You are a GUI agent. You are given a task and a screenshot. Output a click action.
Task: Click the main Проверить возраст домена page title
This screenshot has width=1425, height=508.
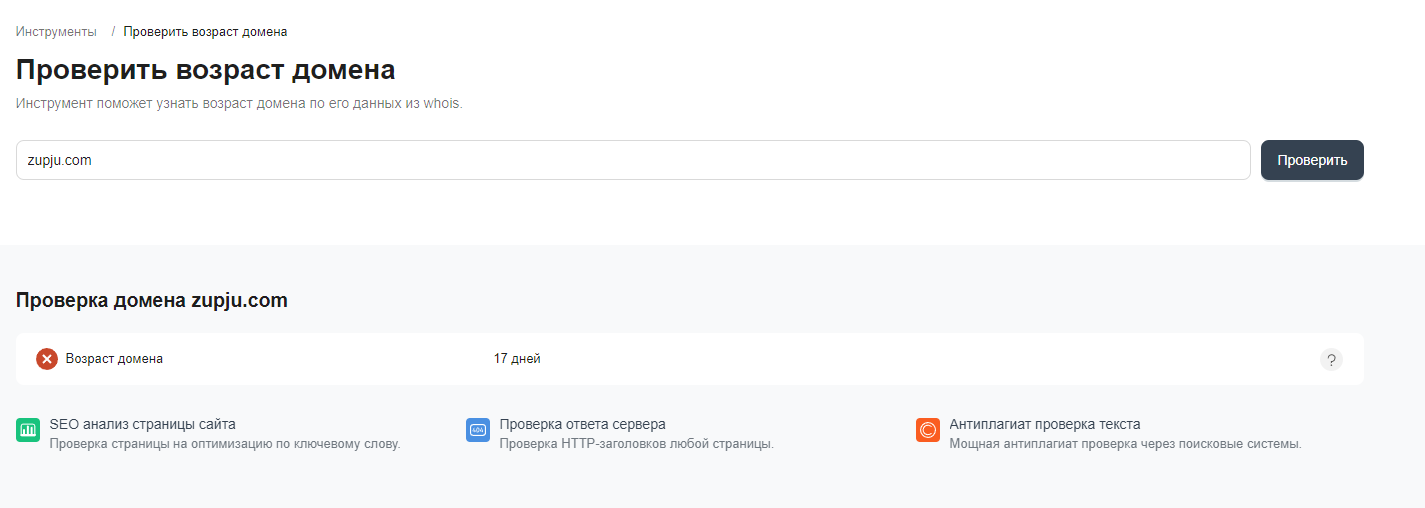[205, 70]
